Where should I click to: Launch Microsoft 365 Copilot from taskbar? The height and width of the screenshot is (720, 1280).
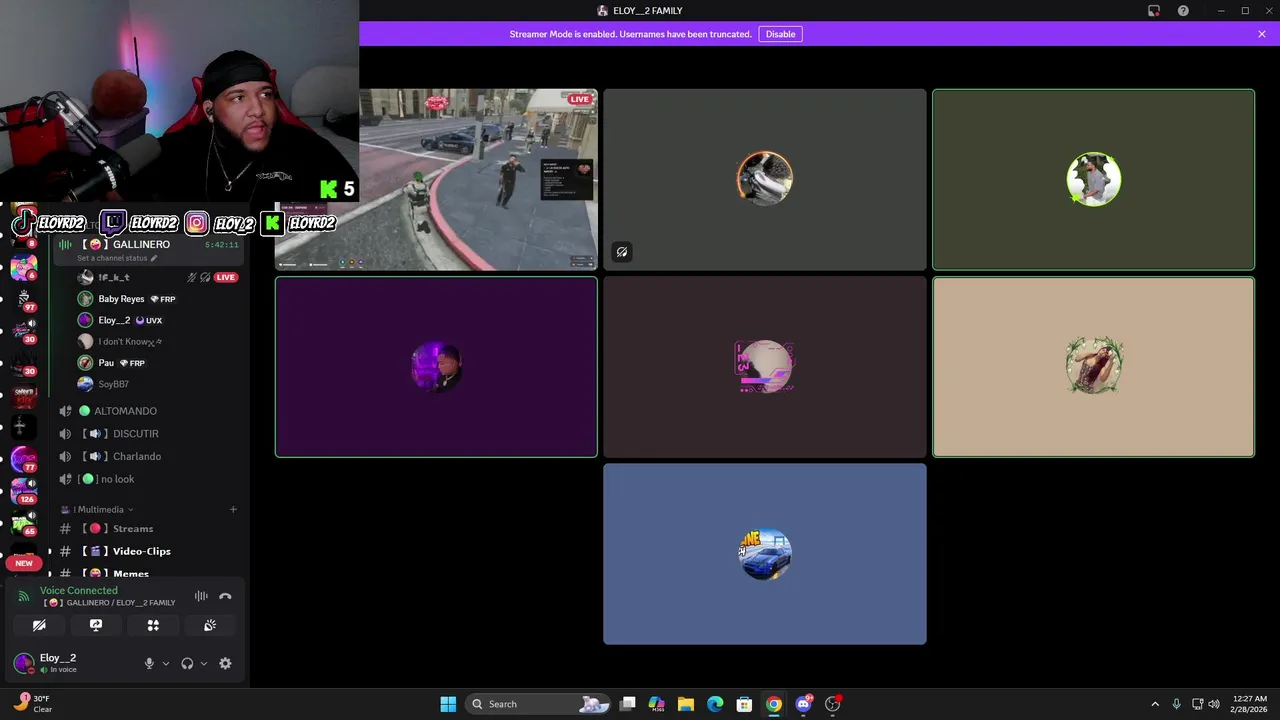656,704
